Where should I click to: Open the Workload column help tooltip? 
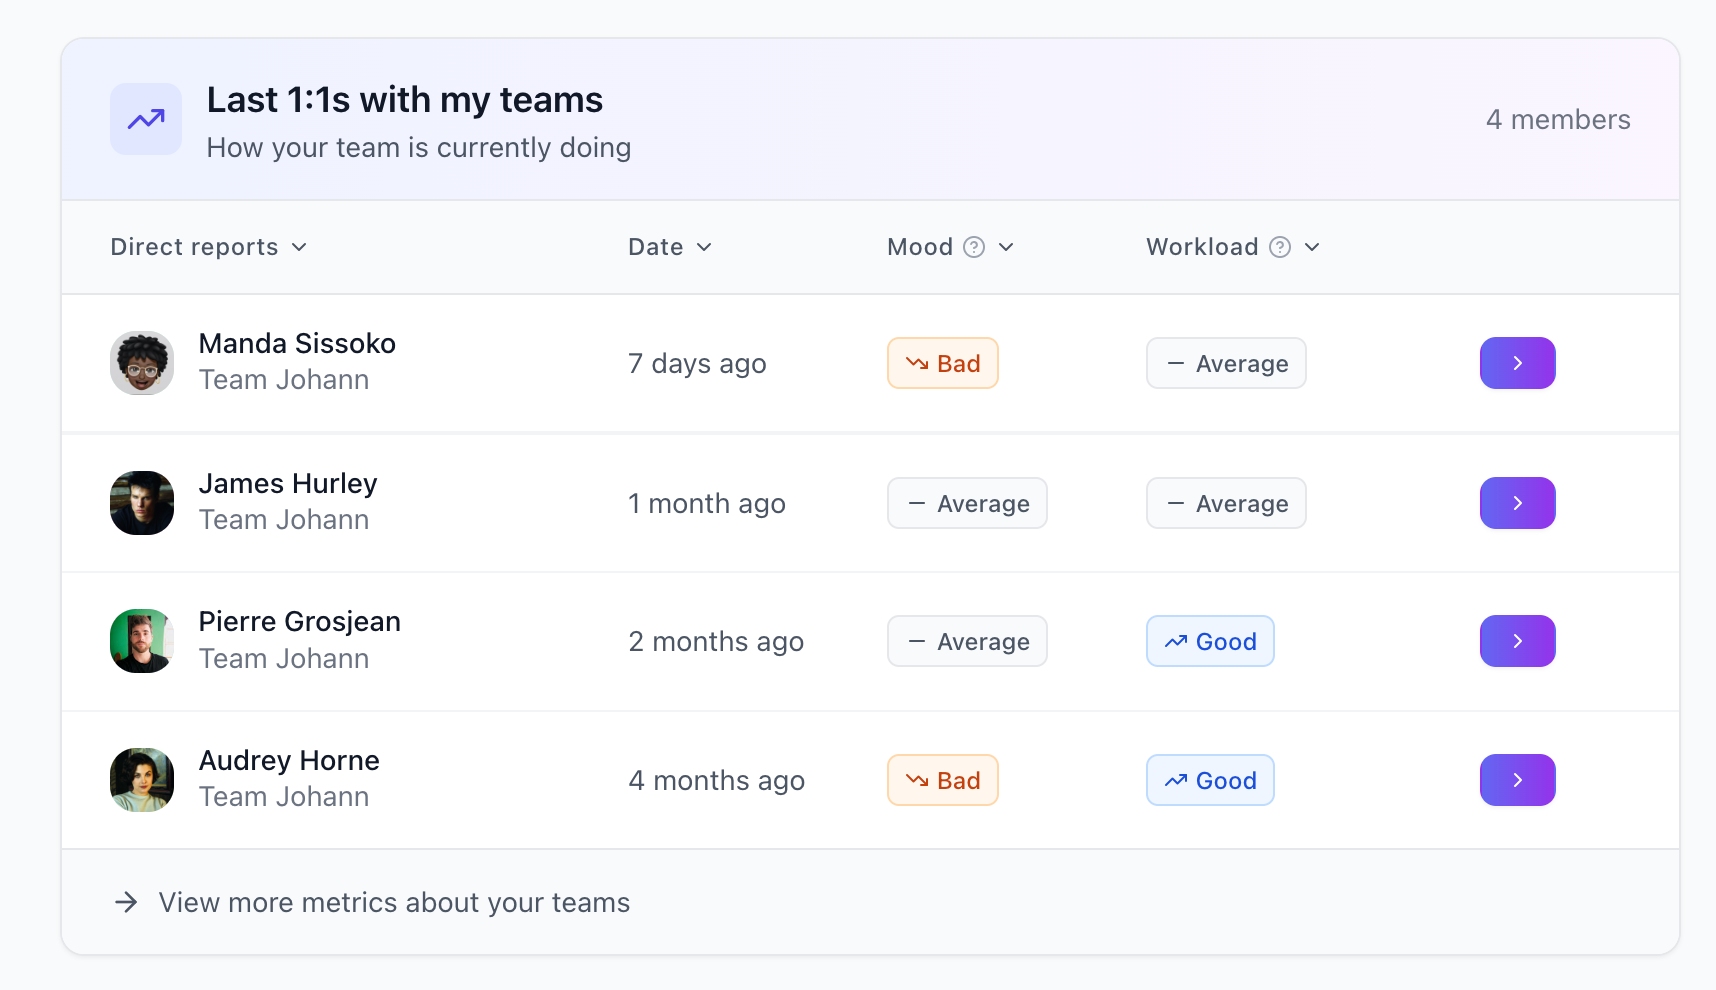click(1281, 247)
